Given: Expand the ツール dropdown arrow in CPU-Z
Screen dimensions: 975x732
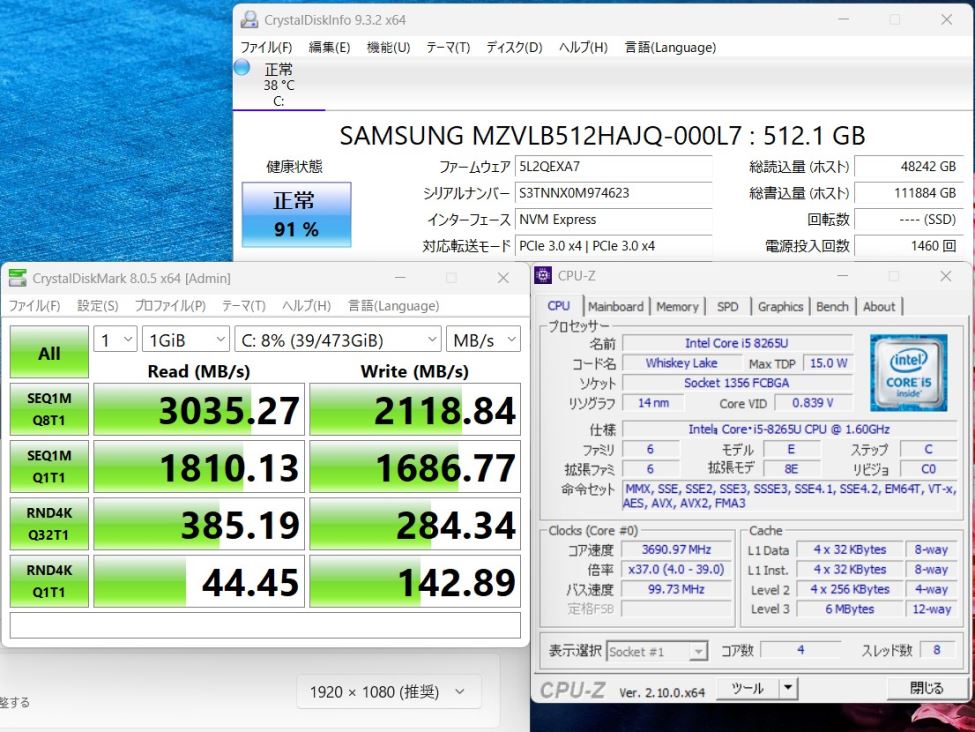Looking at the screenshot, I should (x=788, y=688).
